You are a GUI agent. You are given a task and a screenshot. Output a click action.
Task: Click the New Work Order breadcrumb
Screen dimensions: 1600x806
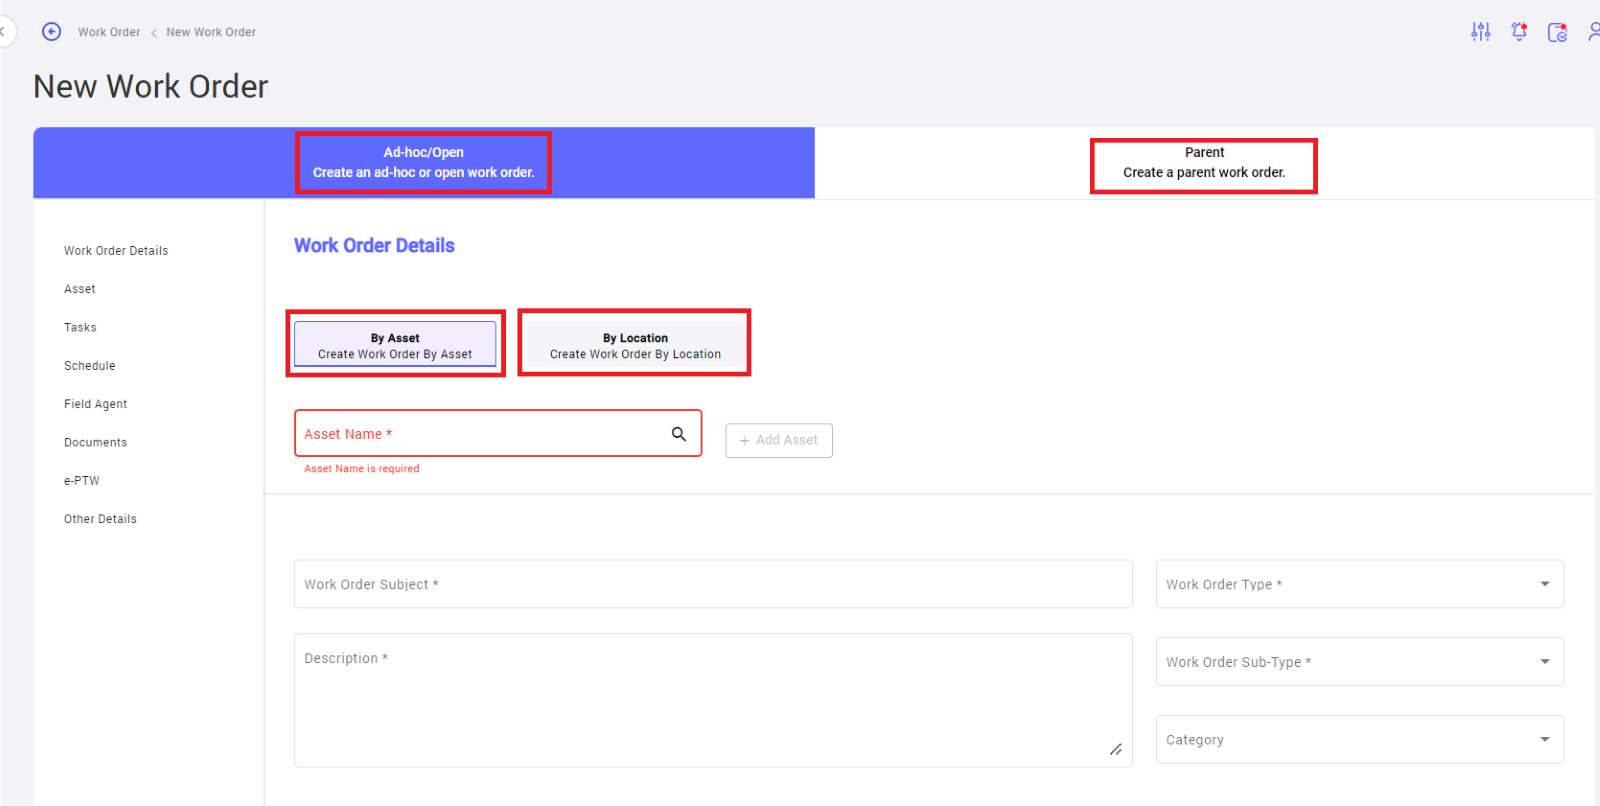tap(211, 32)
